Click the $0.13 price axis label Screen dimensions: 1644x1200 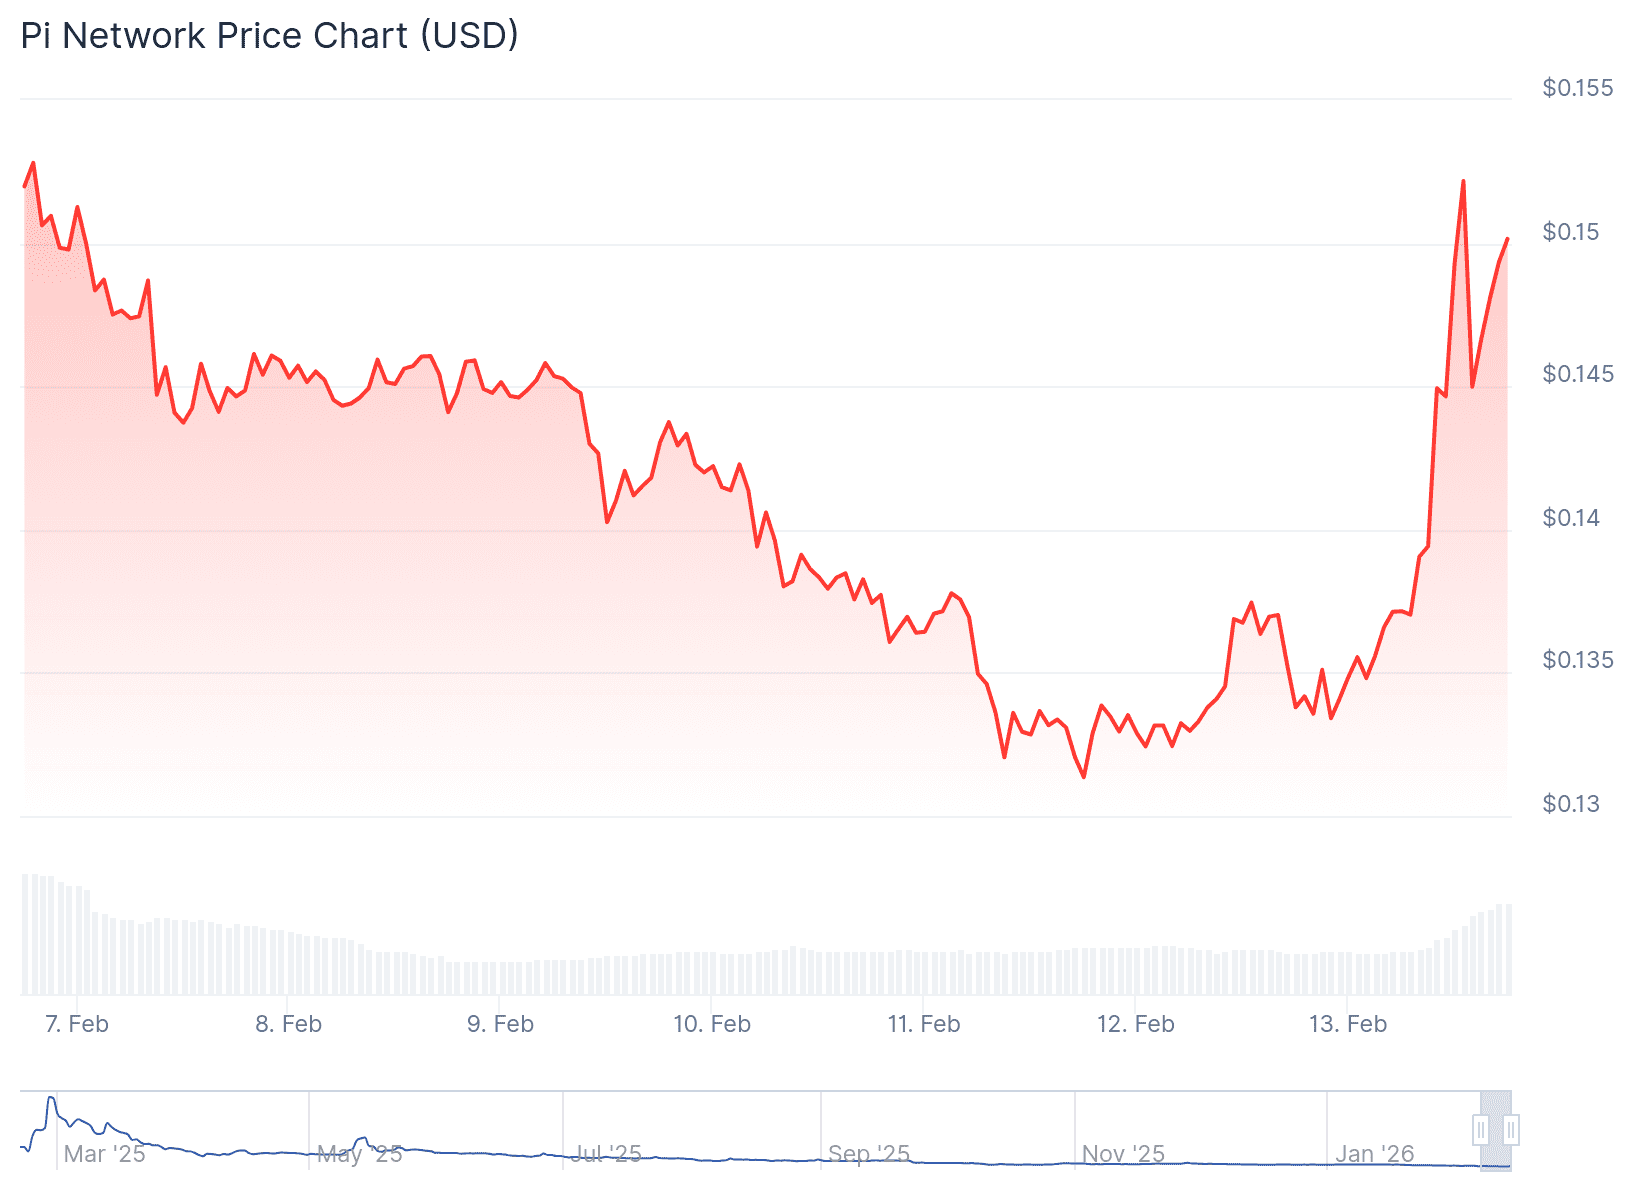coord(1571,804)
